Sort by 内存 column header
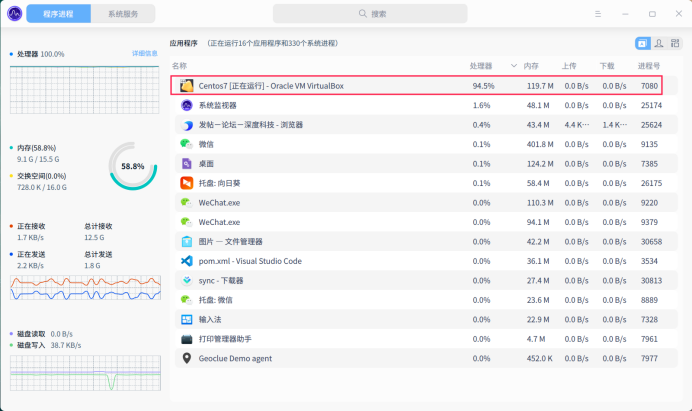The width and height of the screenshot is (692, 411). point(531,66)
